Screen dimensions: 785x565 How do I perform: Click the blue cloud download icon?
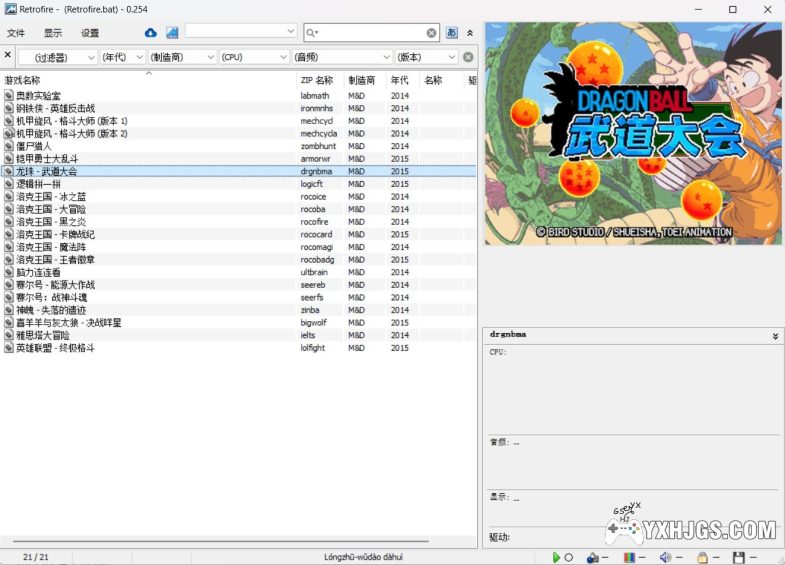151,33
